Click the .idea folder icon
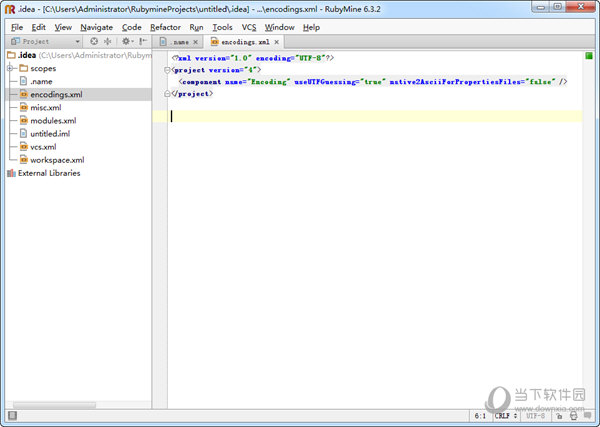Viewport: 600px width, 427px height. click(x=11, y=55)
